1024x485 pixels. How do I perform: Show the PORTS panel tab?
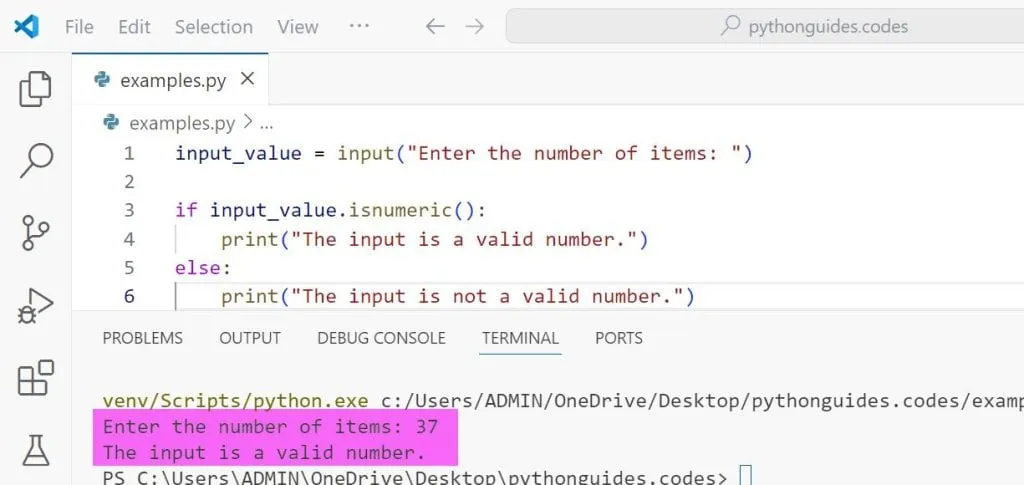pos(618,338)
